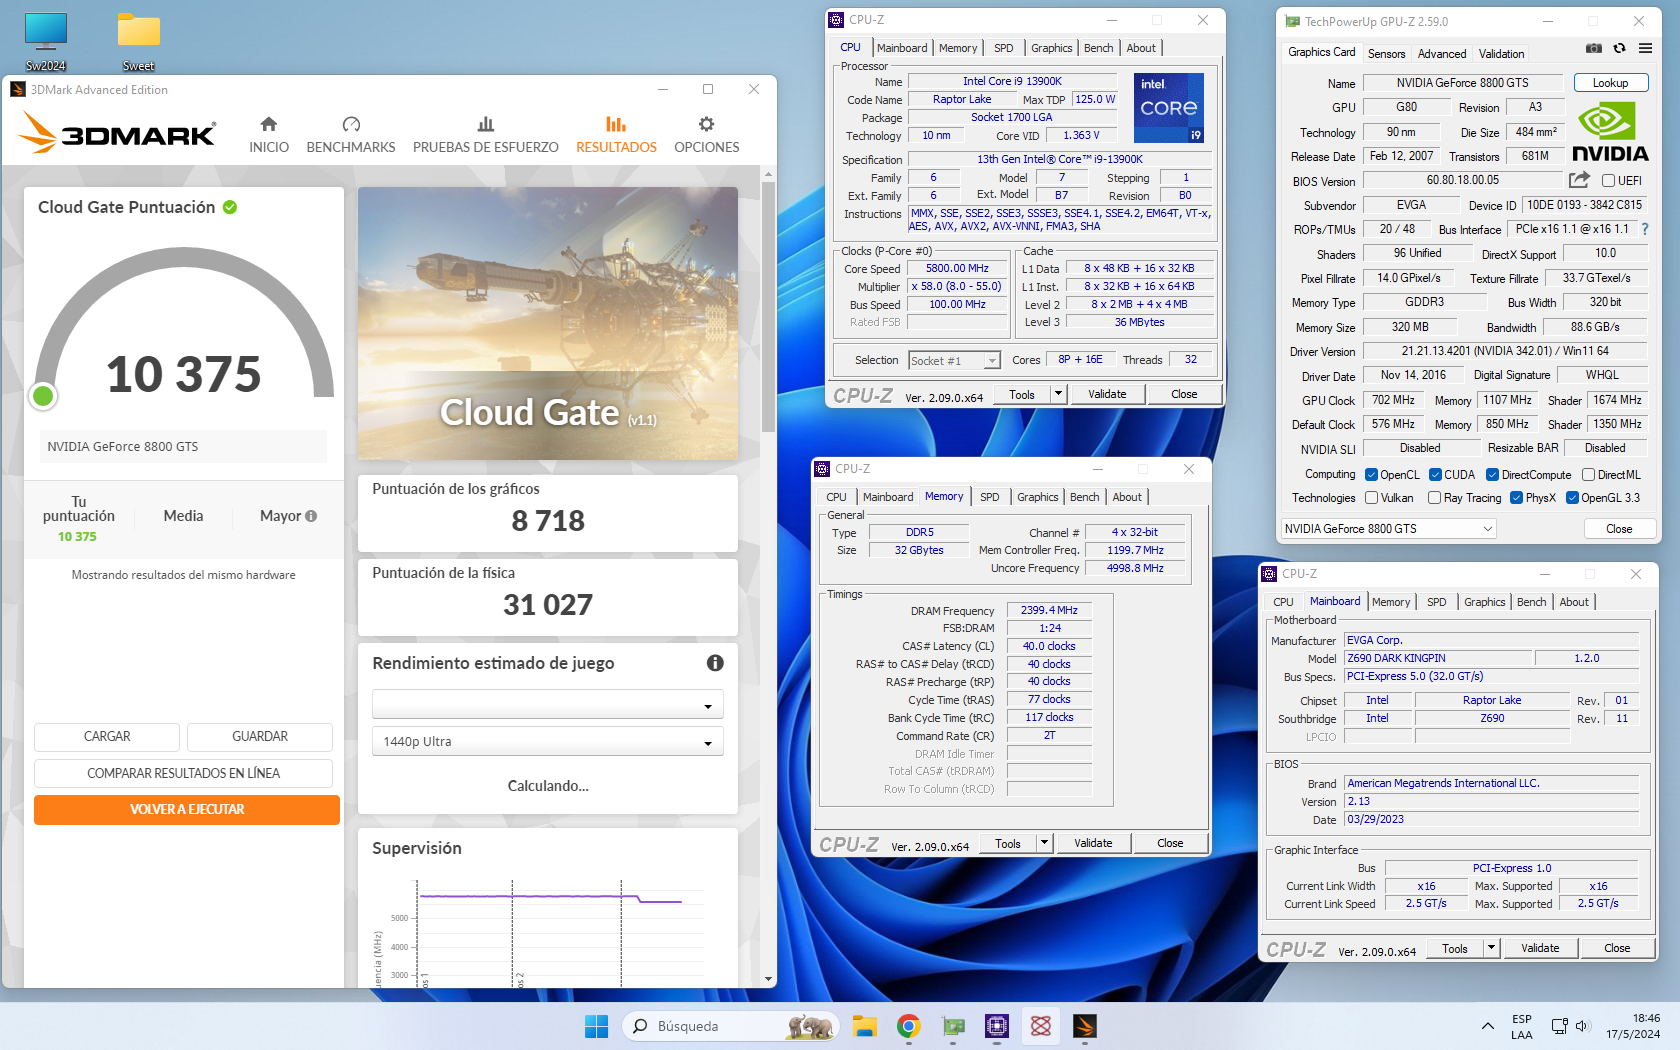Show hidden tray icons chevron

(x=1488, y=1026)
